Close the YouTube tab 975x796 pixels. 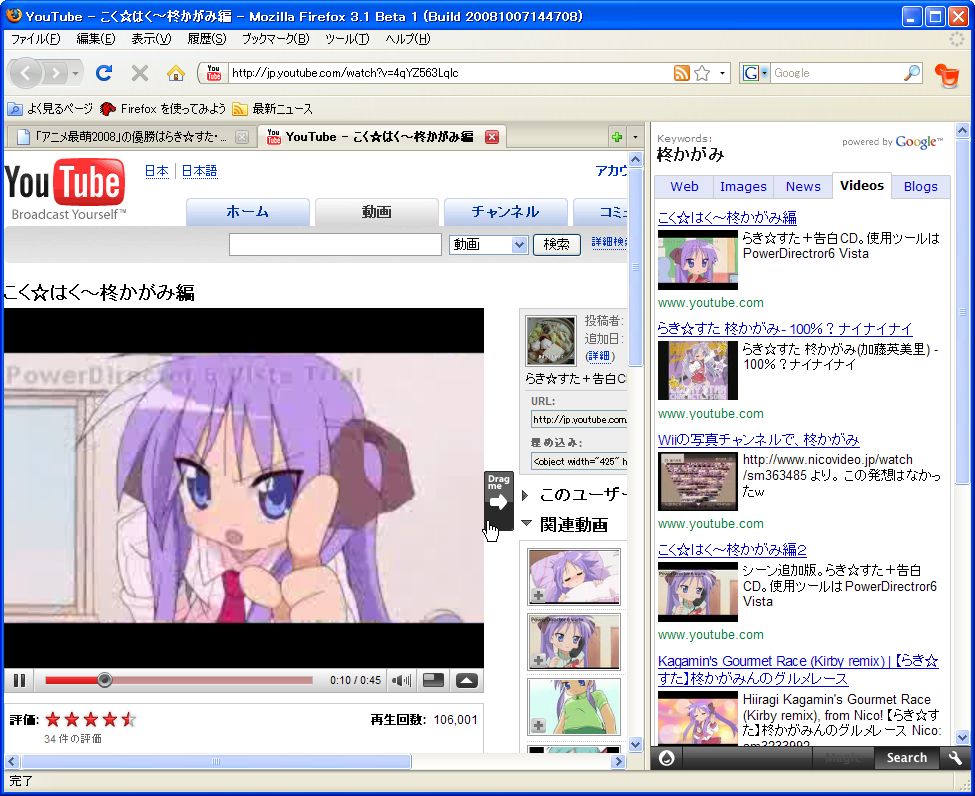[492, 137]
